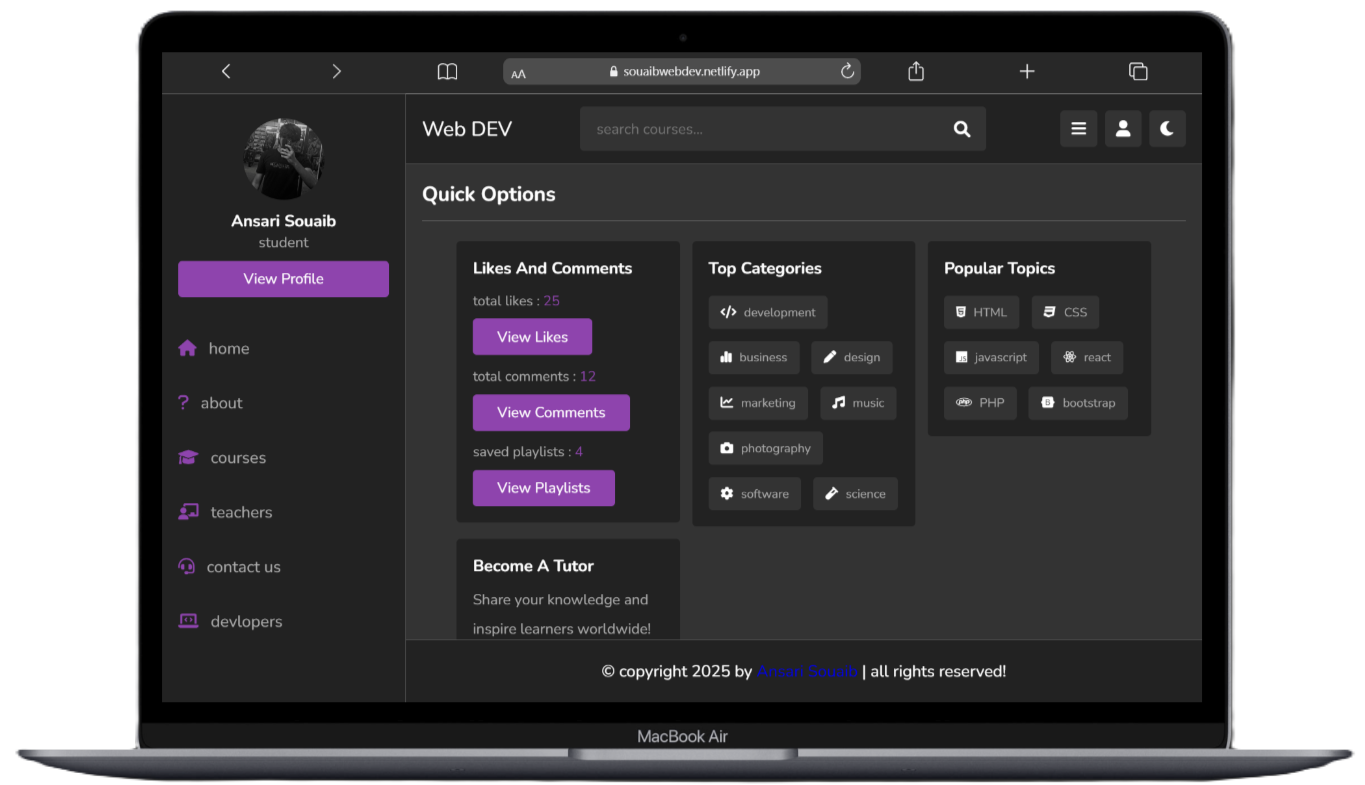Click the Likes And Comments heading
The width and height of the screenshot is (1365, 785).
click(x=552, y=268)
